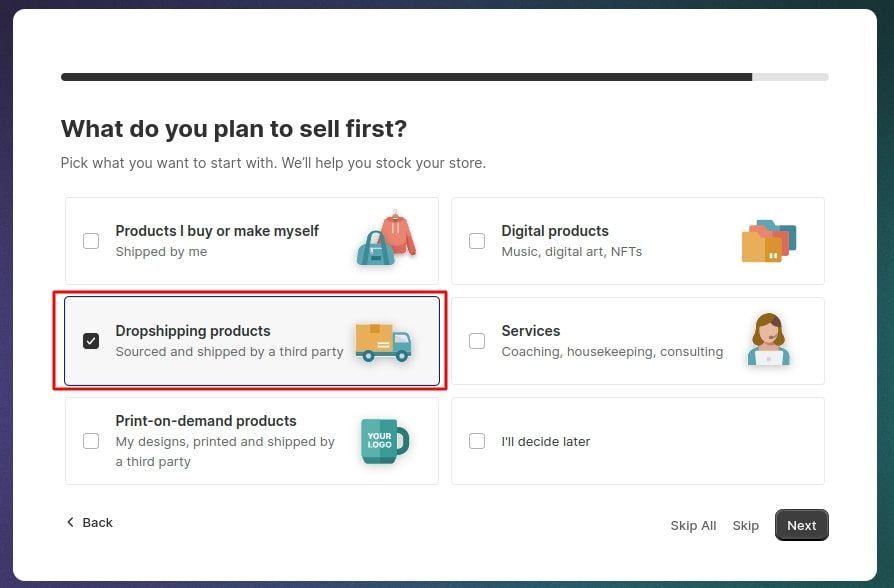Enable the I'll decide later checkbox
894x588 pixels.
[477, 441]
